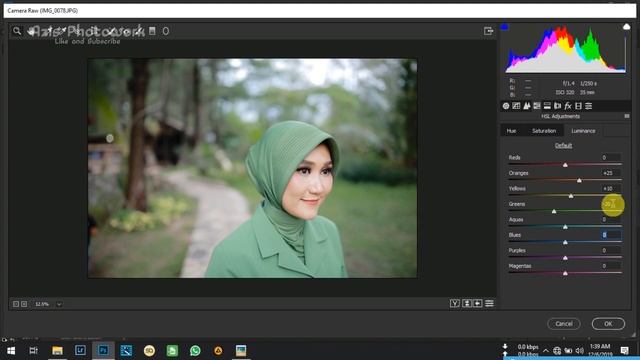Image resolution: width=640 pixels, height=360 pixels.
Task: Open Lightroom from the taskbar
Action: click(x=80, y=351)
